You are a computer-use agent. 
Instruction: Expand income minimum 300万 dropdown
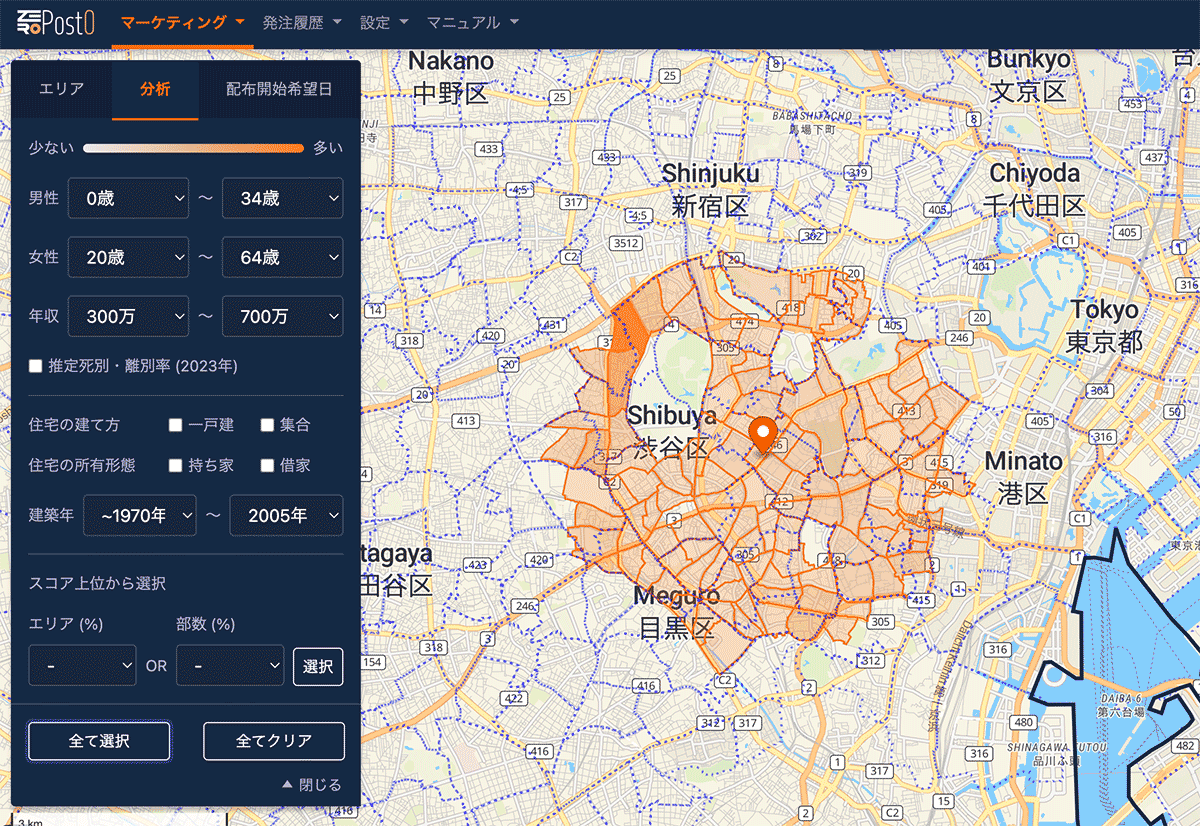[128, 316]
